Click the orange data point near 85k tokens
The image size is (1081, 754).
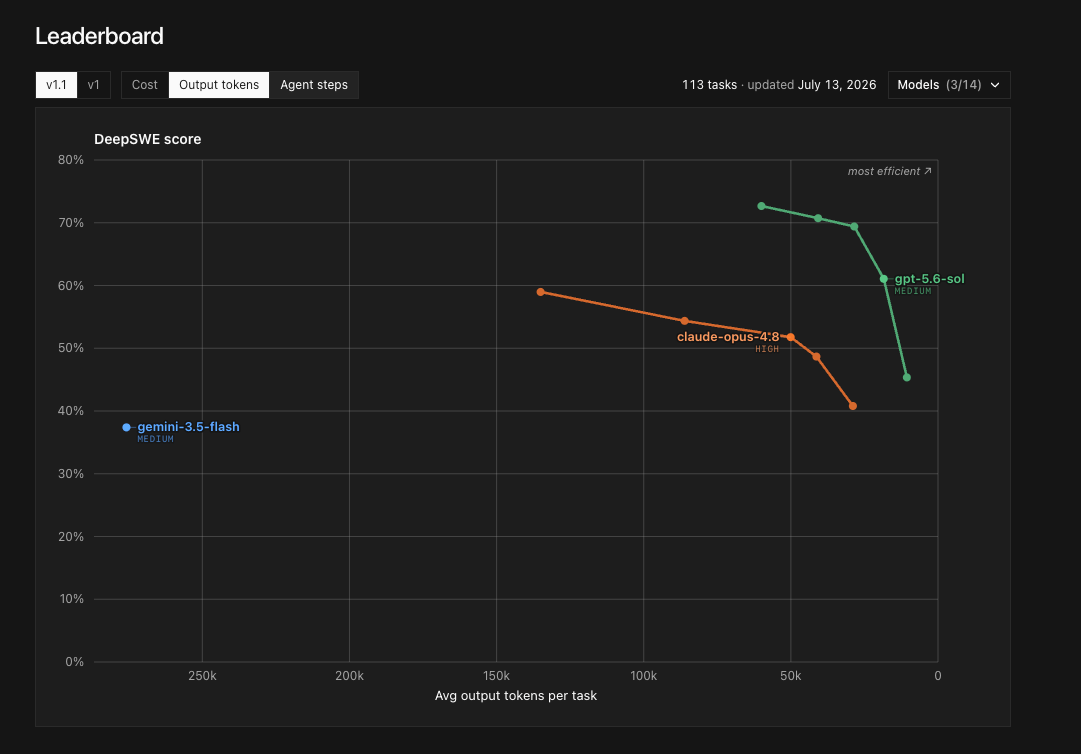pyautogui.click(x=685, y=321)
